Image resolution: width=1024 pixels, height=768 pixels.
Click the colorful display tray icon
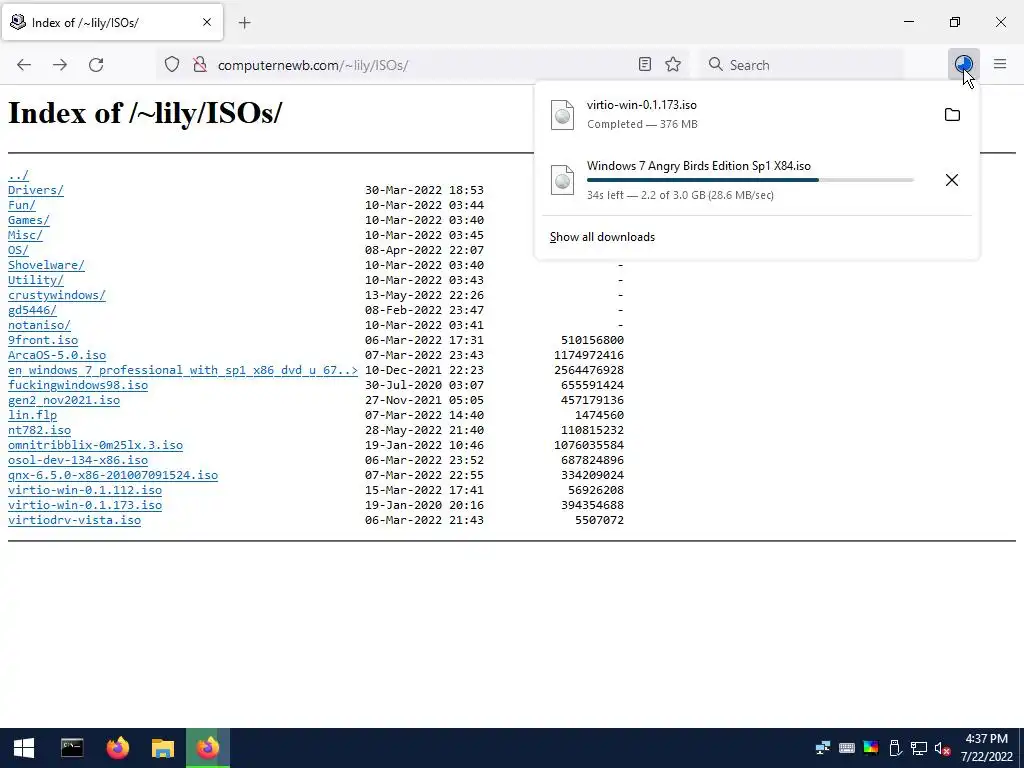tap(871, 748)
